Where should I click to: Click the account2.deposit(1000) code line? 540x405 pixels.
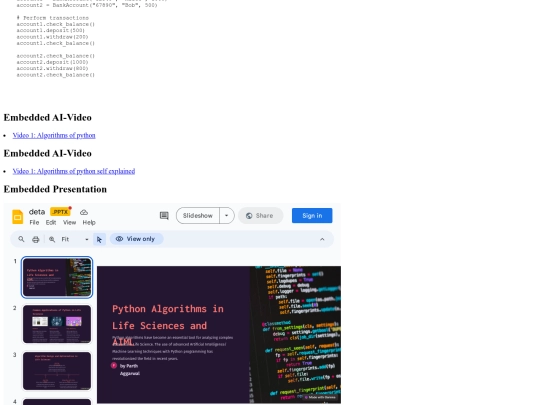point(52,62)
